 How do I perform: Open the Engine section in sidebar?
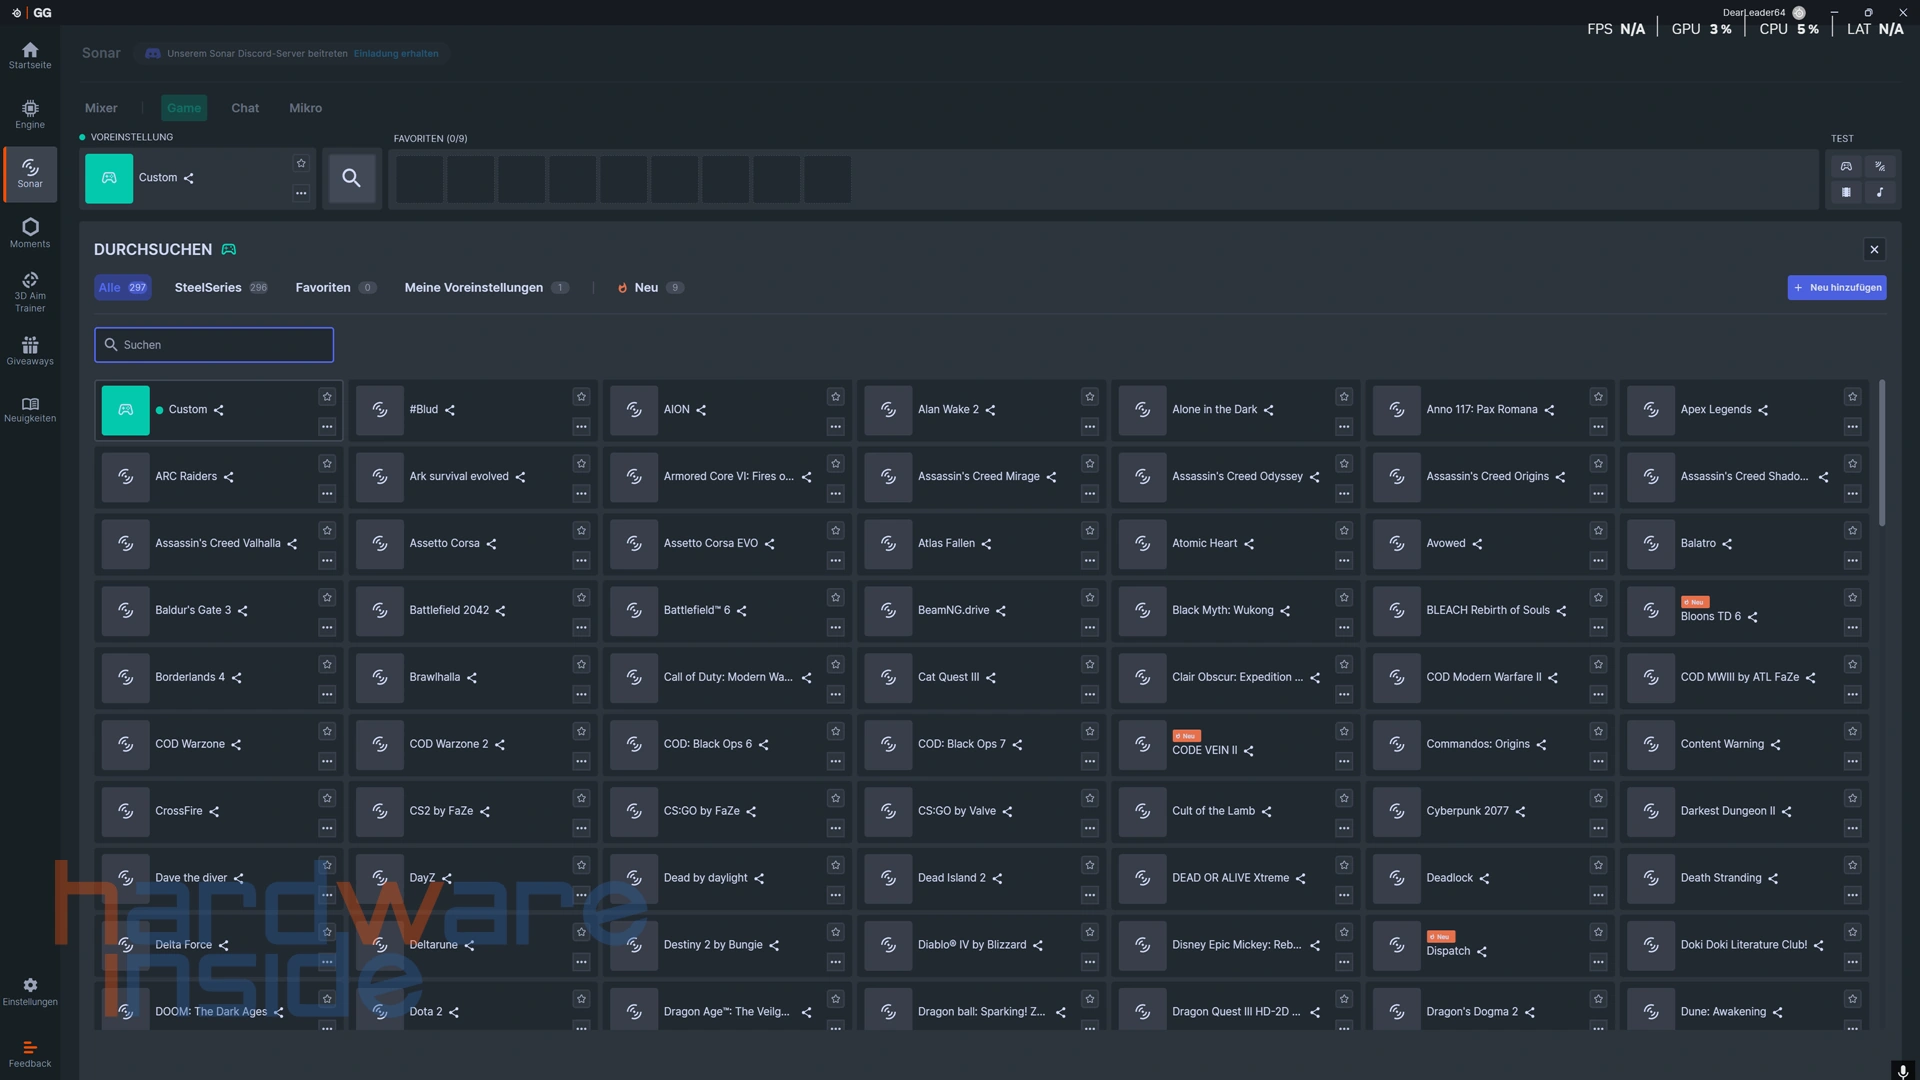click(30, 114)
